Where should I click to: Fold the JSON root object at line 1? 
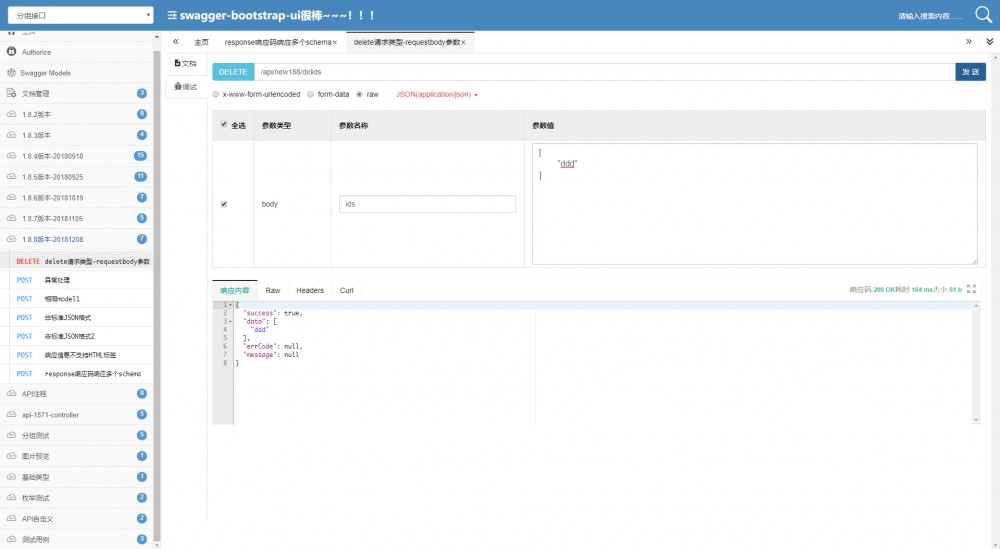(x=231, y=305)
